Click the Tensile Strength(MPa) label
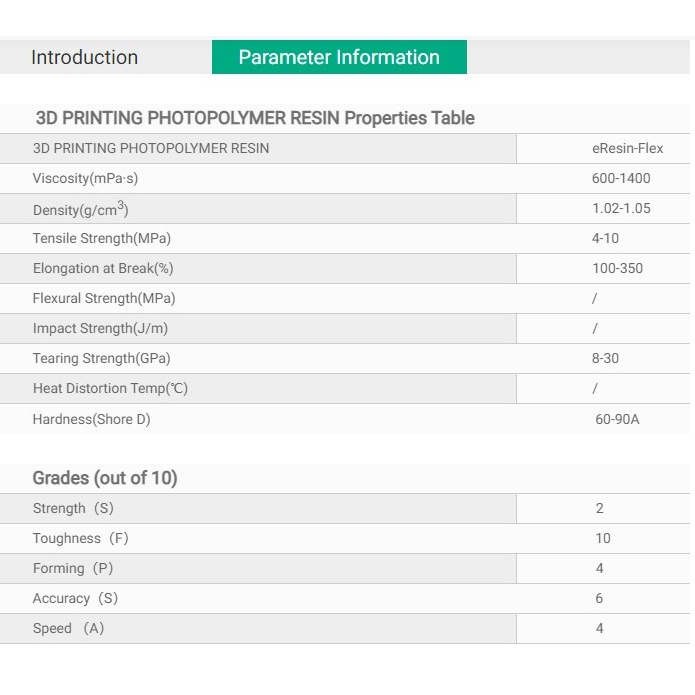 pyautogui.click(x=102, y=238)
